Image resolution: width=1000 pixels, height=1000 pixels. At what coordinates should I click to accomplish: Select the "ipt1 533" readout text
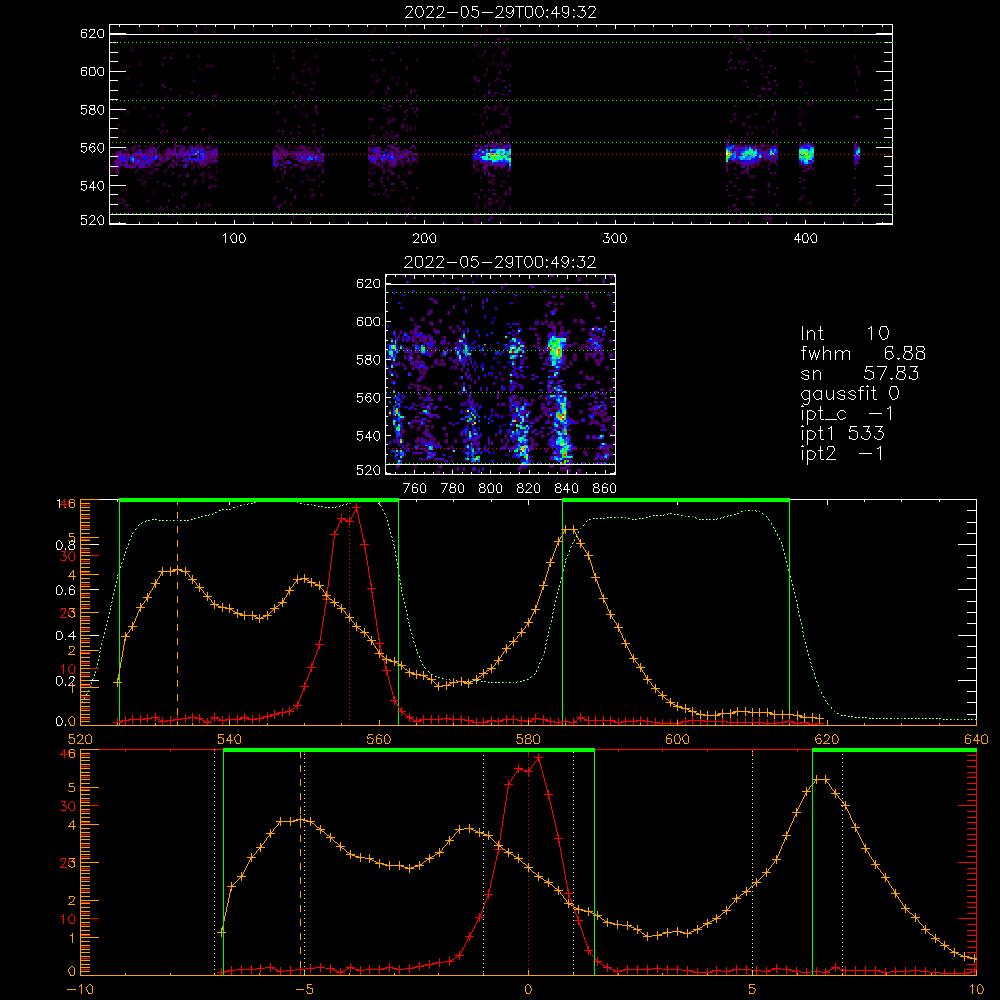pyautogui.click(x=842, y=434)
